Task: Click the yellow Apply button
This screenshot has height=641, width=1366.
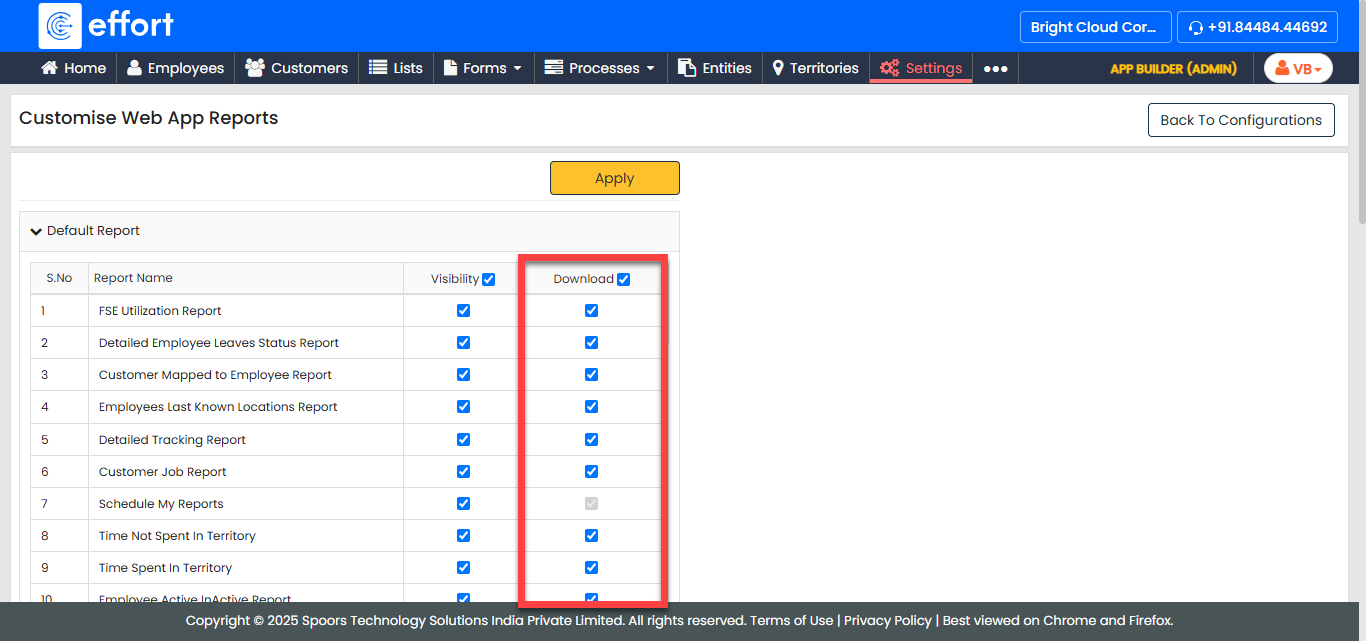Action: click(x=614, y=178)
